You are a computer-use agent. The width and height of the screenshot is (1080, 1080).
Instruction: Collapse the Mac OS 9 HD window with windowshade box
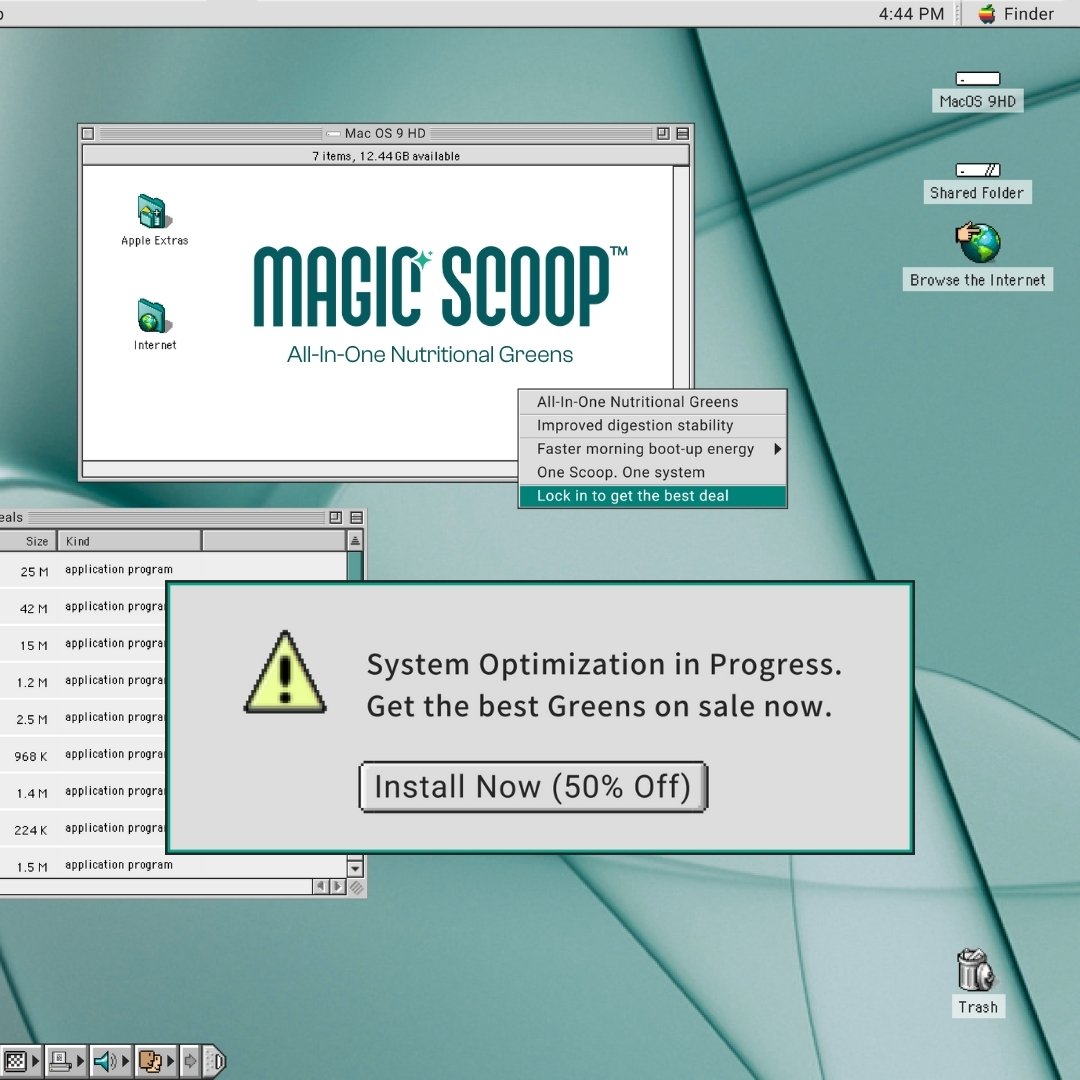click(683, 134)
